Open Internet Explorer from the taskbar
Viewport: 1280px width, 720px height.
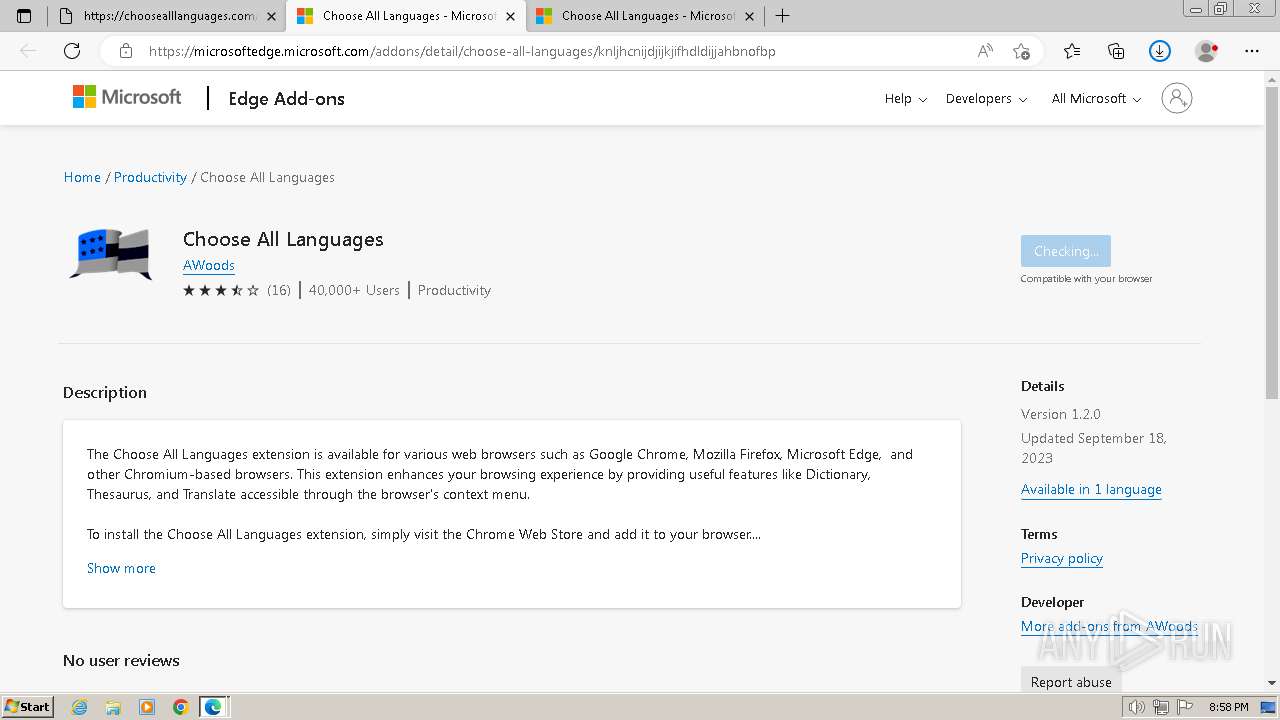pyautogui.click(x=80, y=707)
